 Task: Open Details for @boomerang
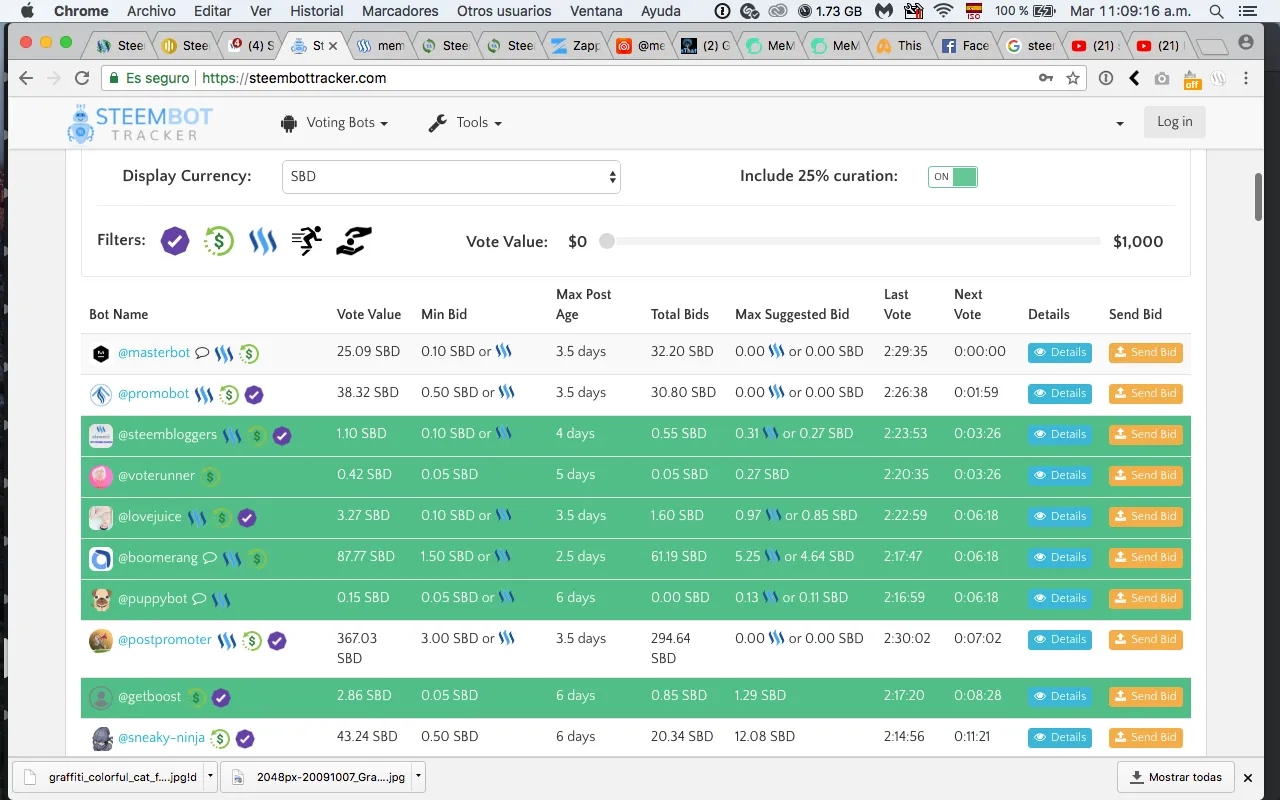click(x=1060, y=558)
